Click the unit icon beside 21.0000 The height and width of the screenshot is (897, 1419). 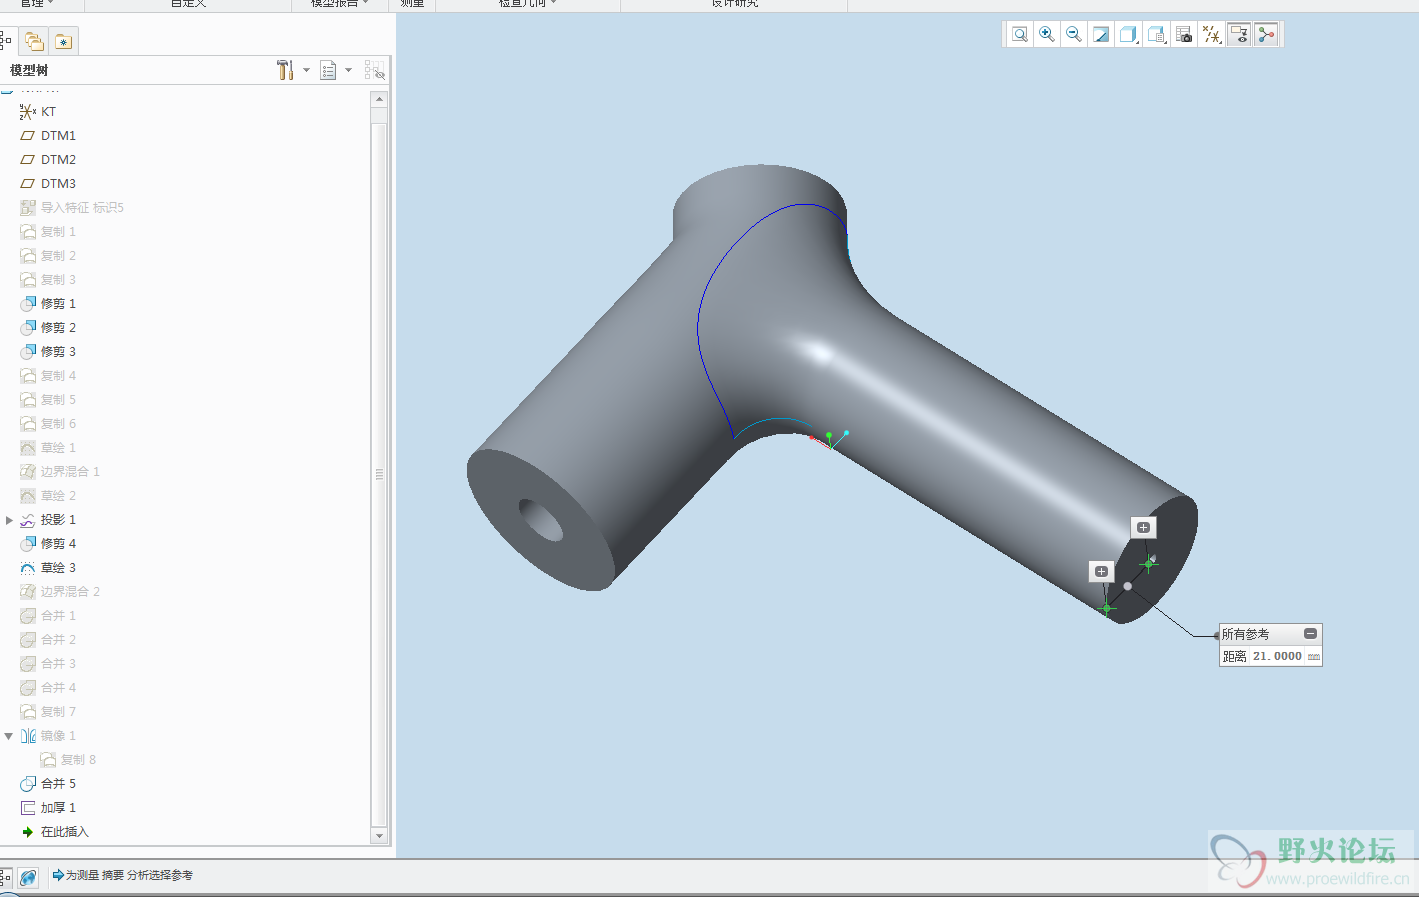click(1313, 657)
